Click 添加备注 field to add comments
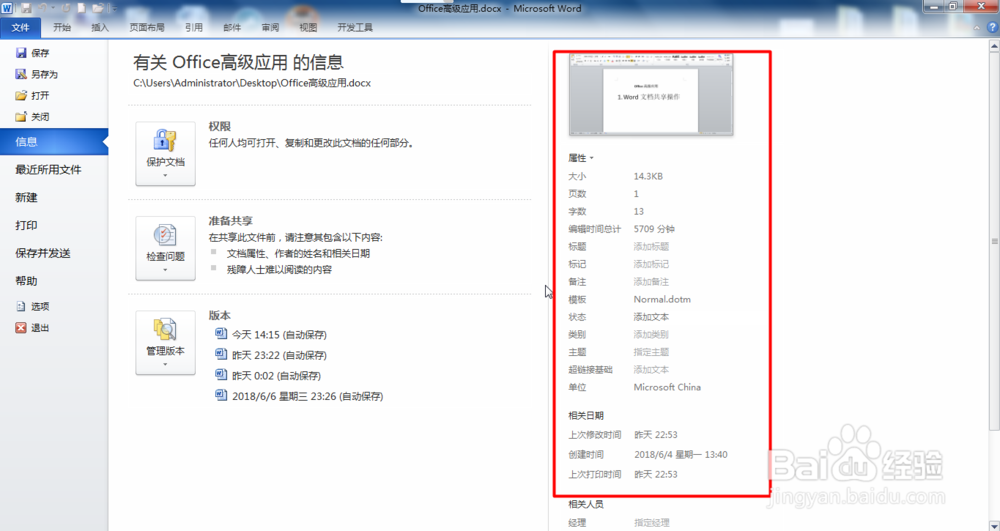The height and width of the screenshot is (531, 1000). coord(651,282)
